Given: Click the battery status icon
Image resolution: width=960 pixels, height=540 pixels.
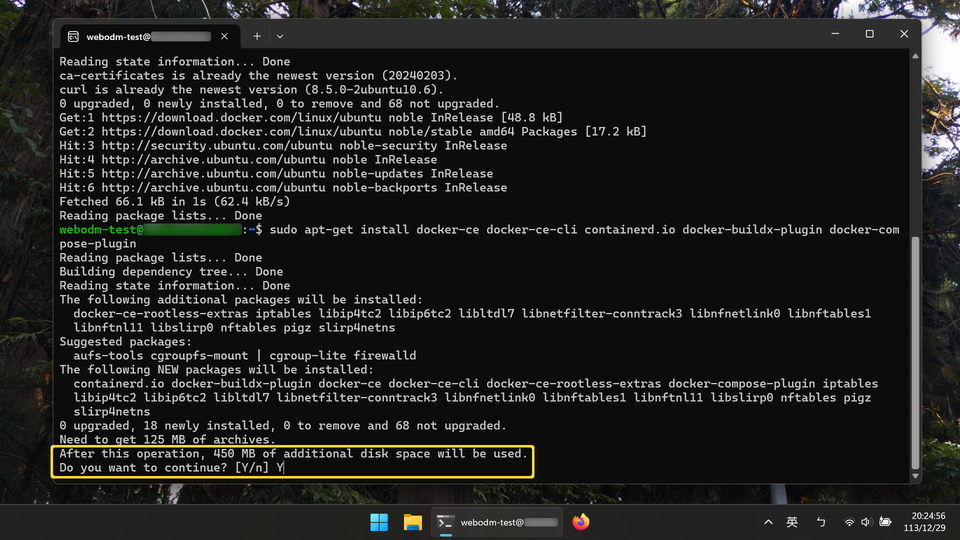Looking at the screenshot, I should tap(885, 522).
